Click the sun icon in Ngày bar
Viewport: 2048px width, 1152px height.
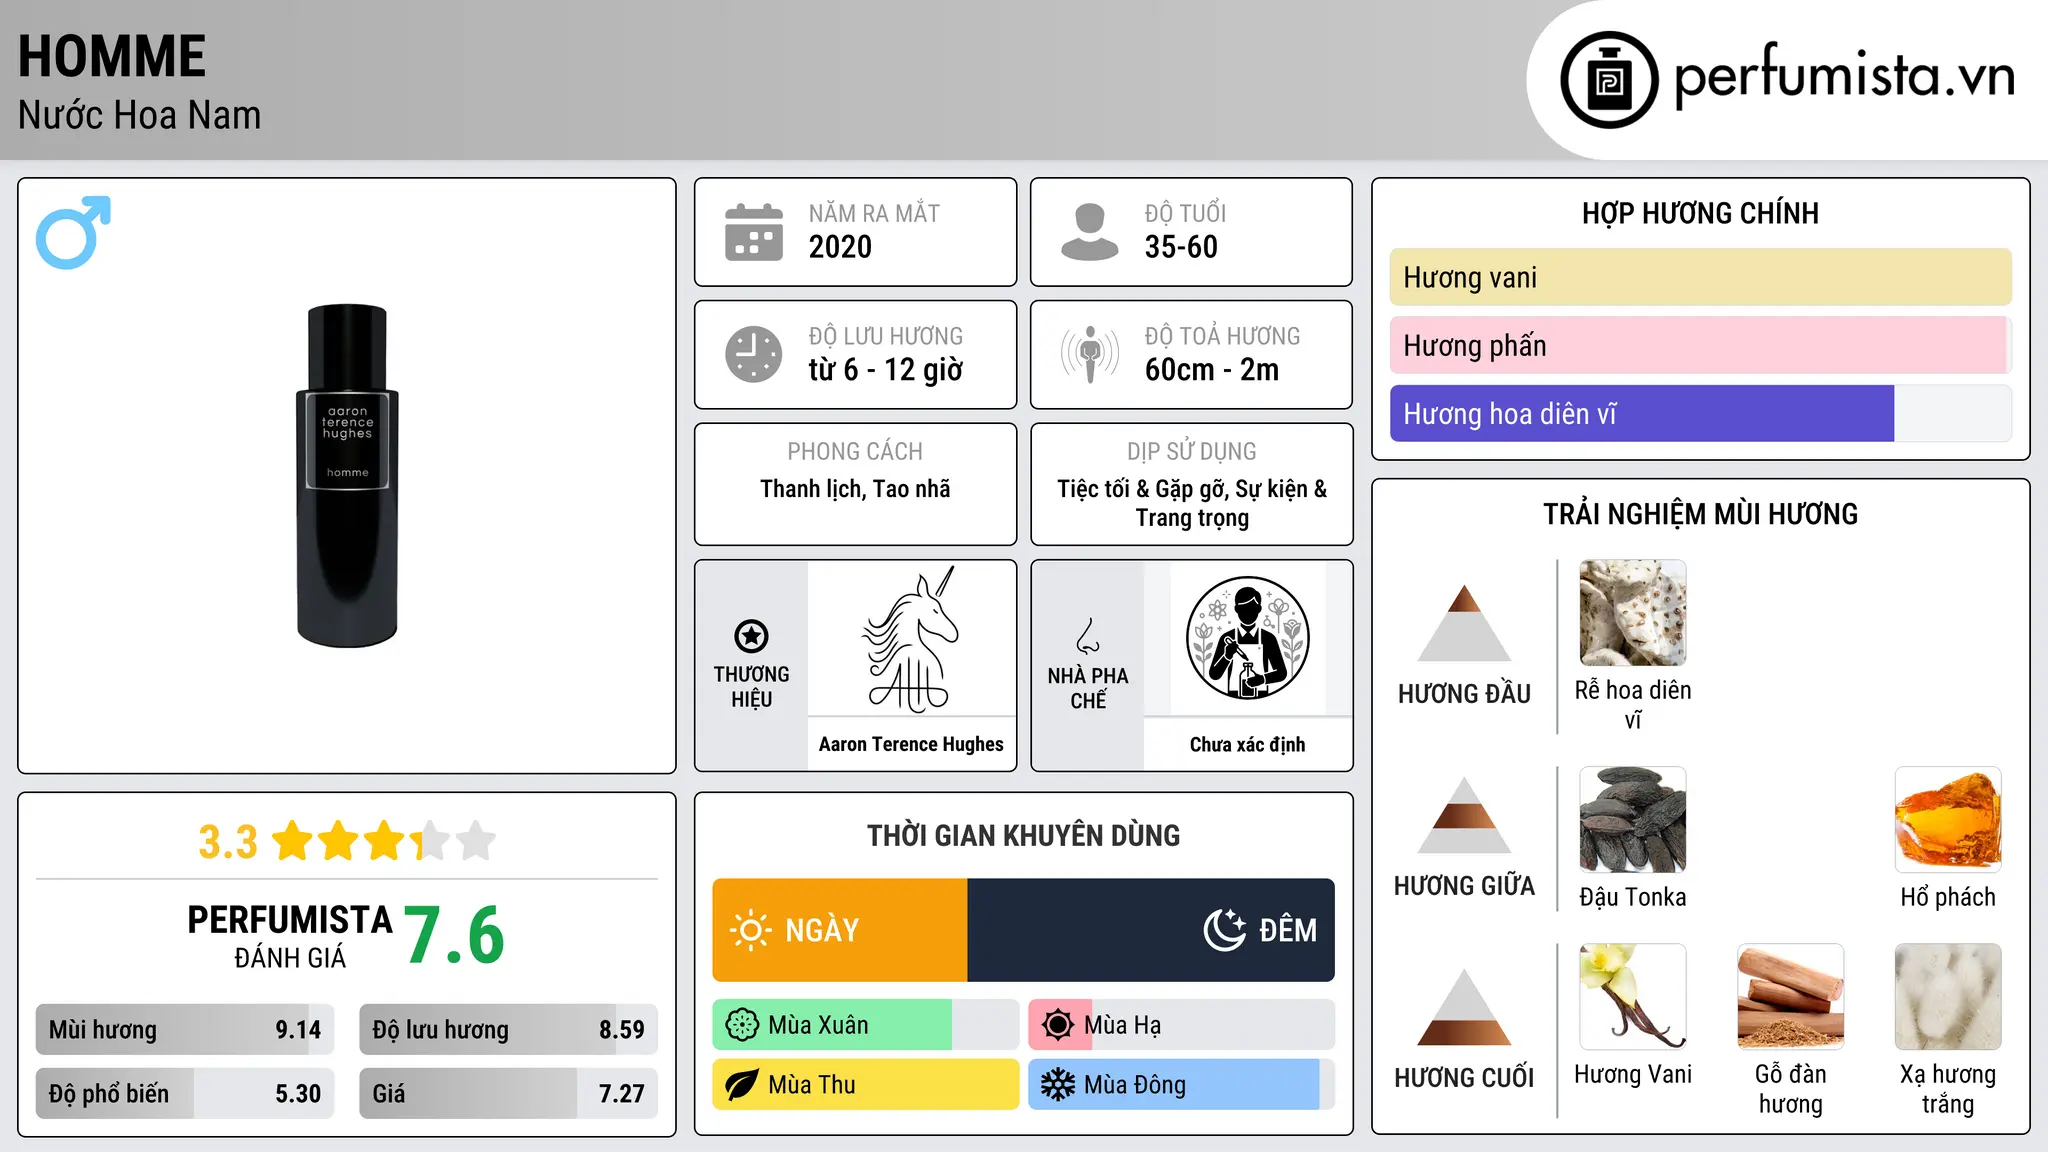[x=750, y=930]
